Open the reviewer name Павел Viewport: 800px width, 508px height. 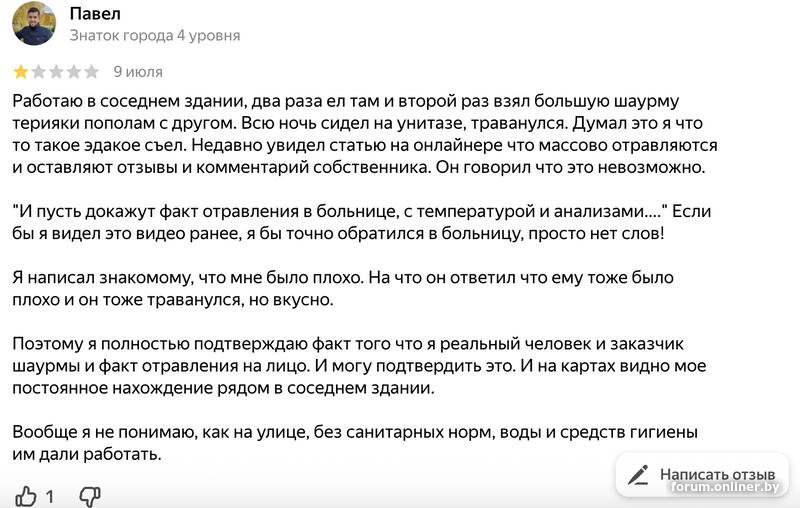(x=94, y=13)
